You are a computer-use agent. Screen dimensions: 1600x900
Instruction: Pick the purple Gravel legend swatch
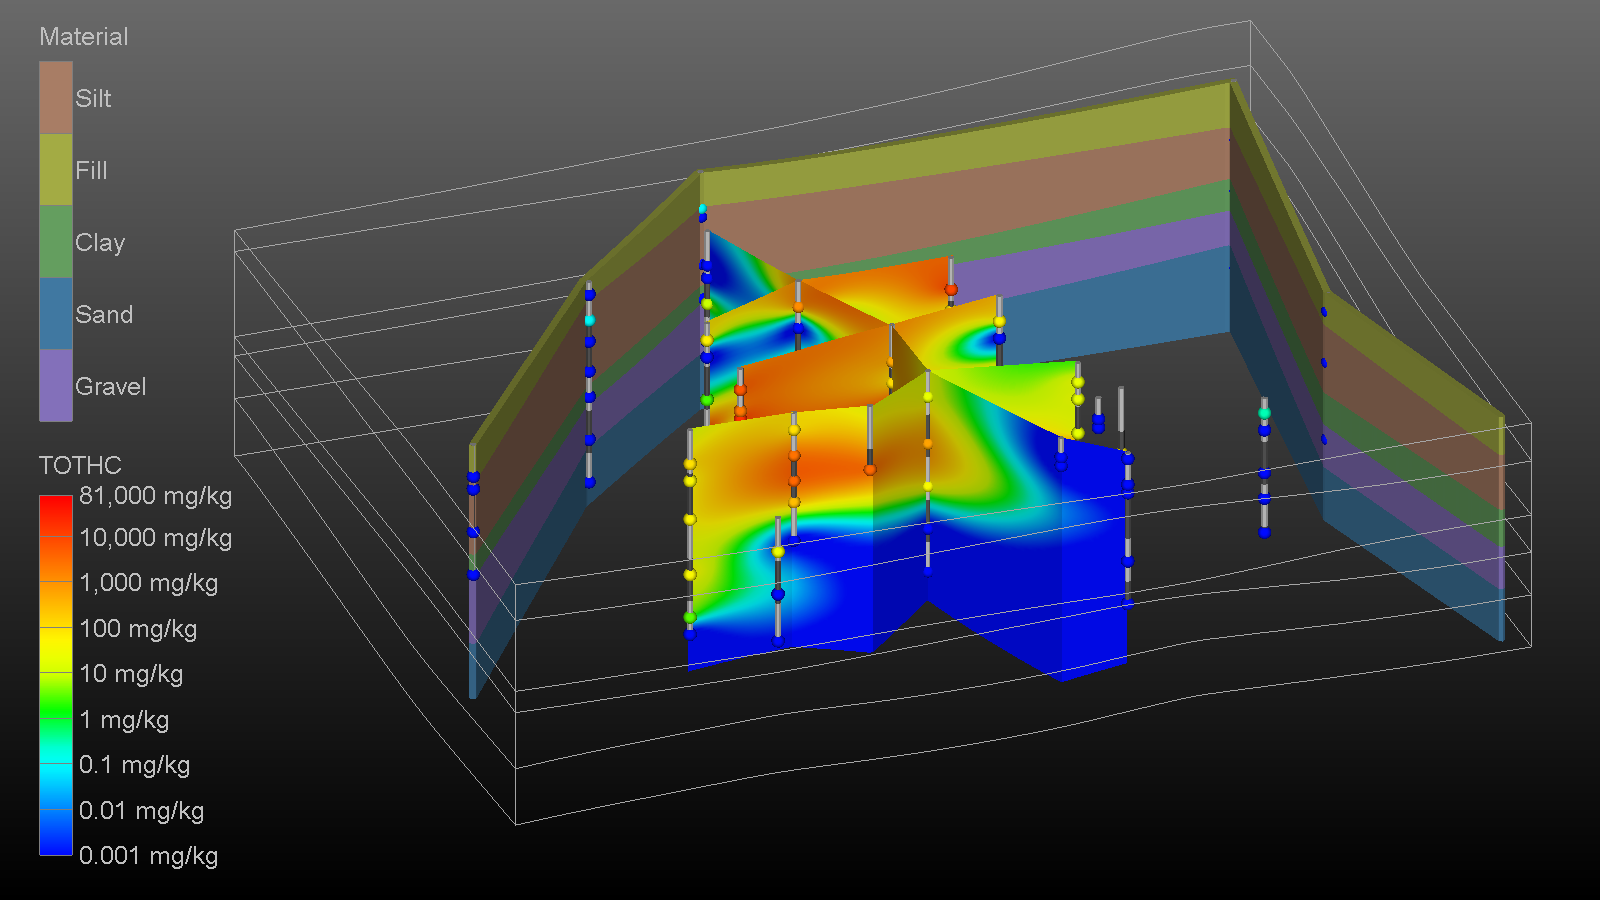tap(56, 386)
